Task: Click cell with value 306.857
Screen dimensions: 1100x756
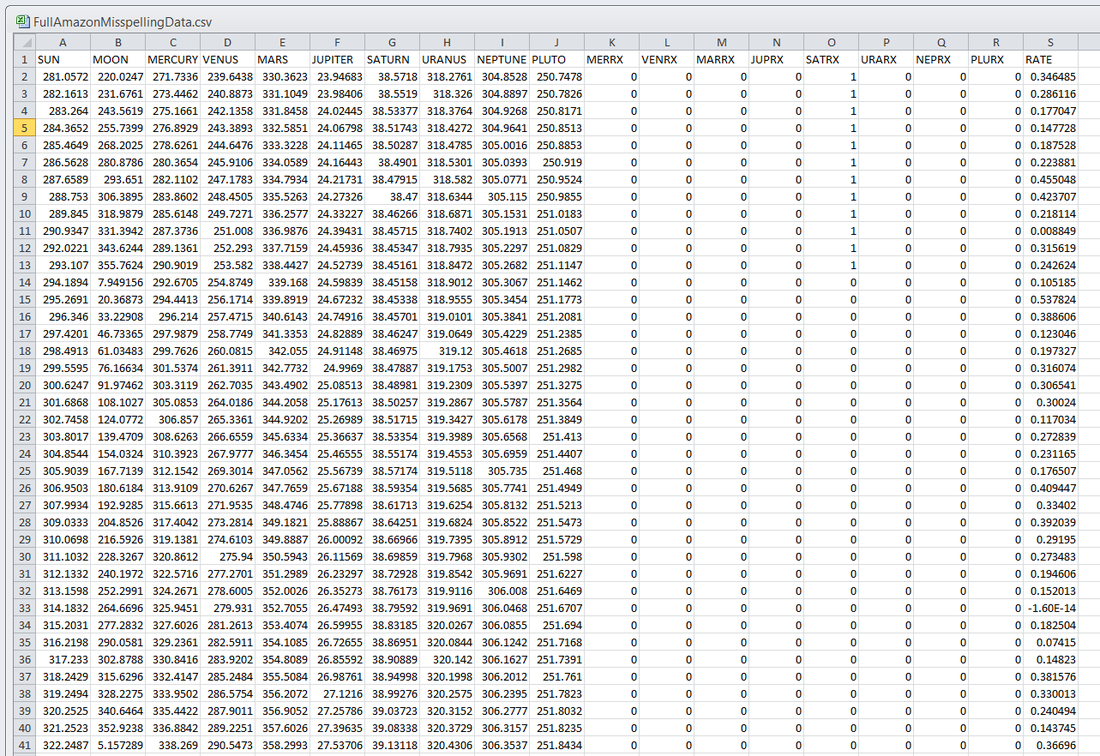Action: (173, 419)
